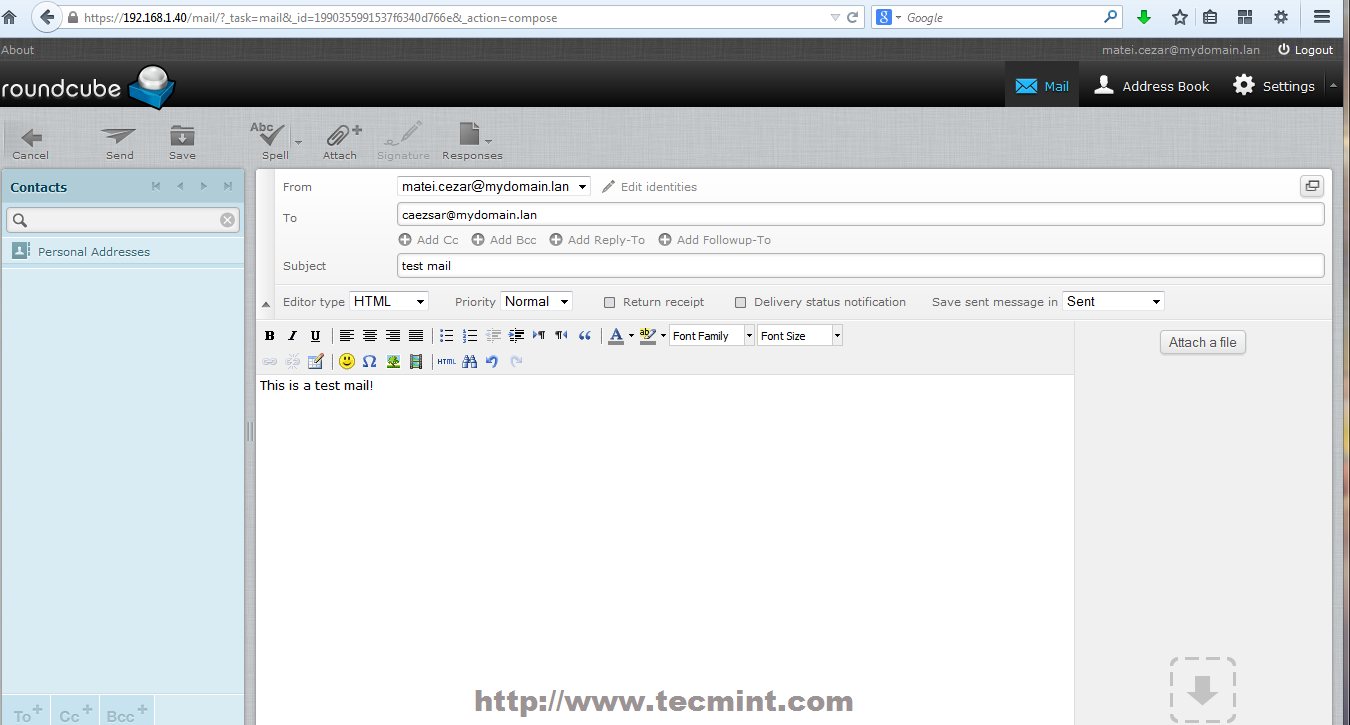Open the Font Size dropdown
Image resolution: width=1350 pixels, height=725 pixels.
(800, 336)
